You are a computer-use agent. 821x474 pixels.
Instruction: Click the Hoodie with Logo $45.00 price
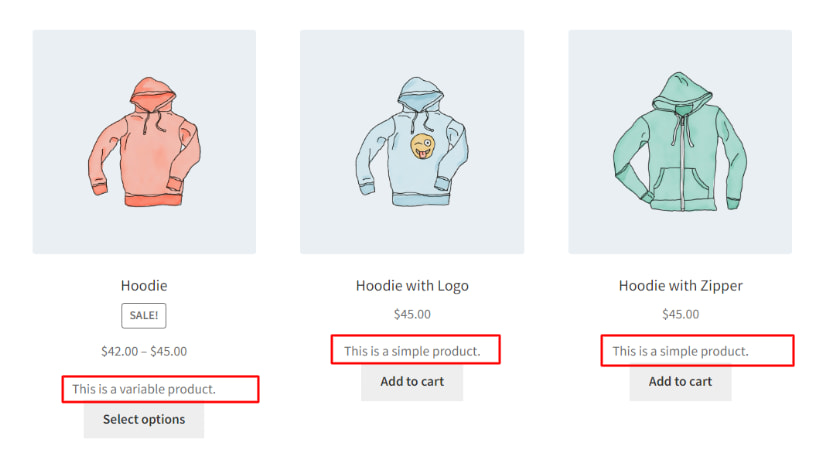pos(412,314)
